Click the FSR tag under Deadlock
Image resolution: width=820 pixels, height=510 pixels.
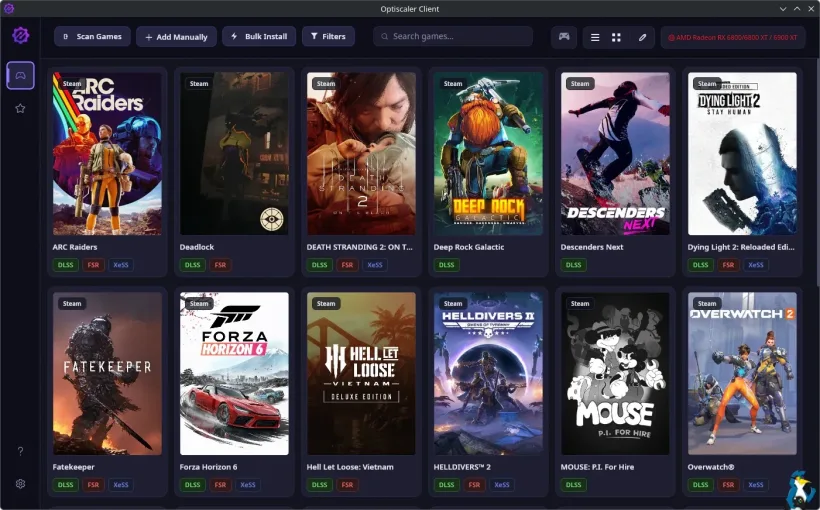(220, 265)
